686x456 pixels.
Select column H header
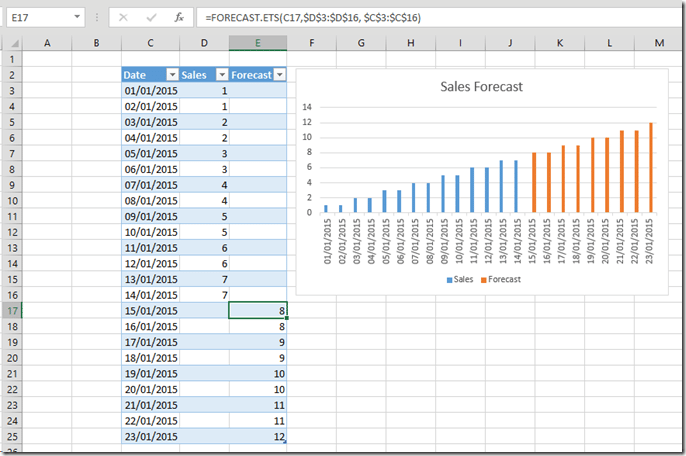click(x=410, y=43)
